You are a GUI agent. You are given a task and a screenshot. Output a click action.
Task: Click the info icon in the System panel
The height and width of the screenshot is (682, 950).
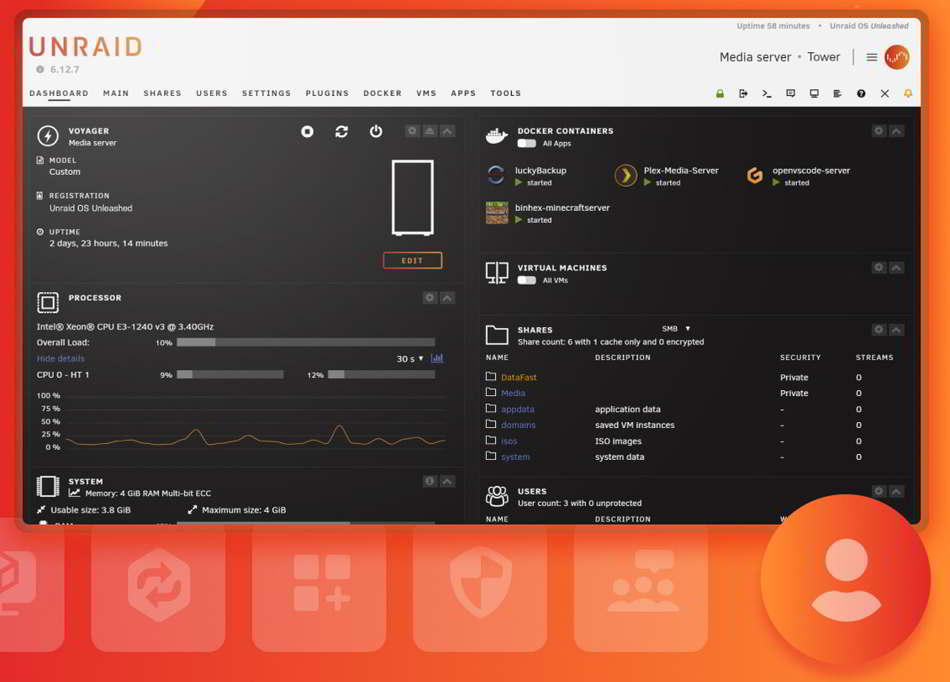click(430, 481)
